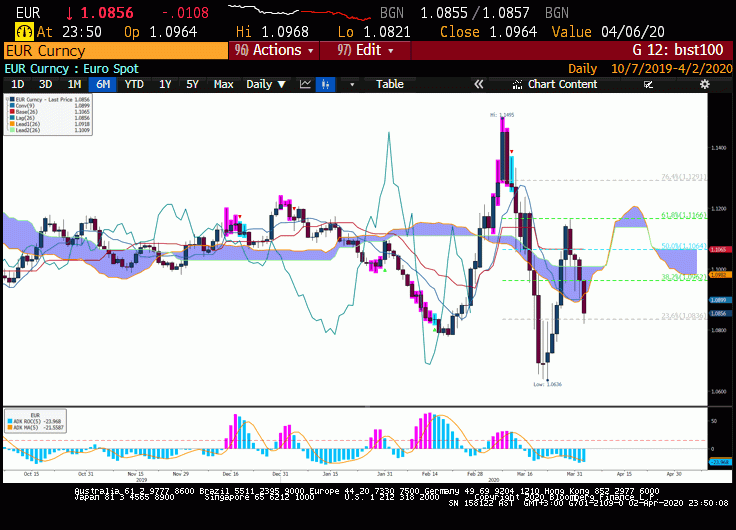Image resolution: width=736 pixels, height=530 pixels.
Task: Open the Daily periodicity dropdown
Action: (x=266, y=84)
